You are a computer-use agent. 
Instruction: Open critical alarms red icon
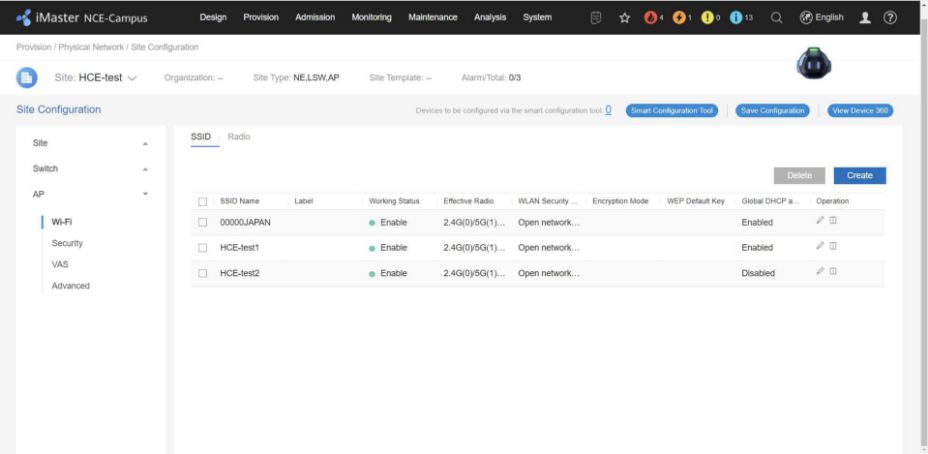tap(650, 18)
